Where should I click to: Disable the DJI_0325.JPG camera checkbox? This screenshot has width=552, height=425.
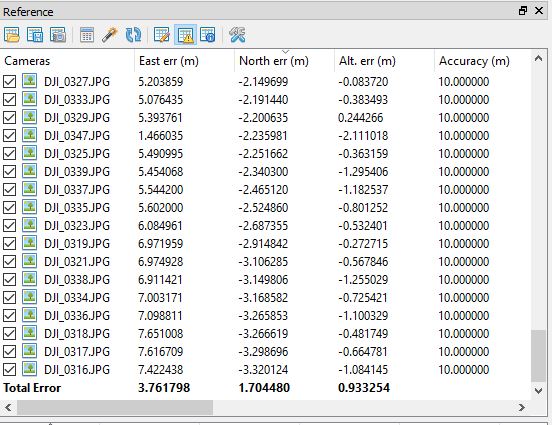click(x=10, y=154)
